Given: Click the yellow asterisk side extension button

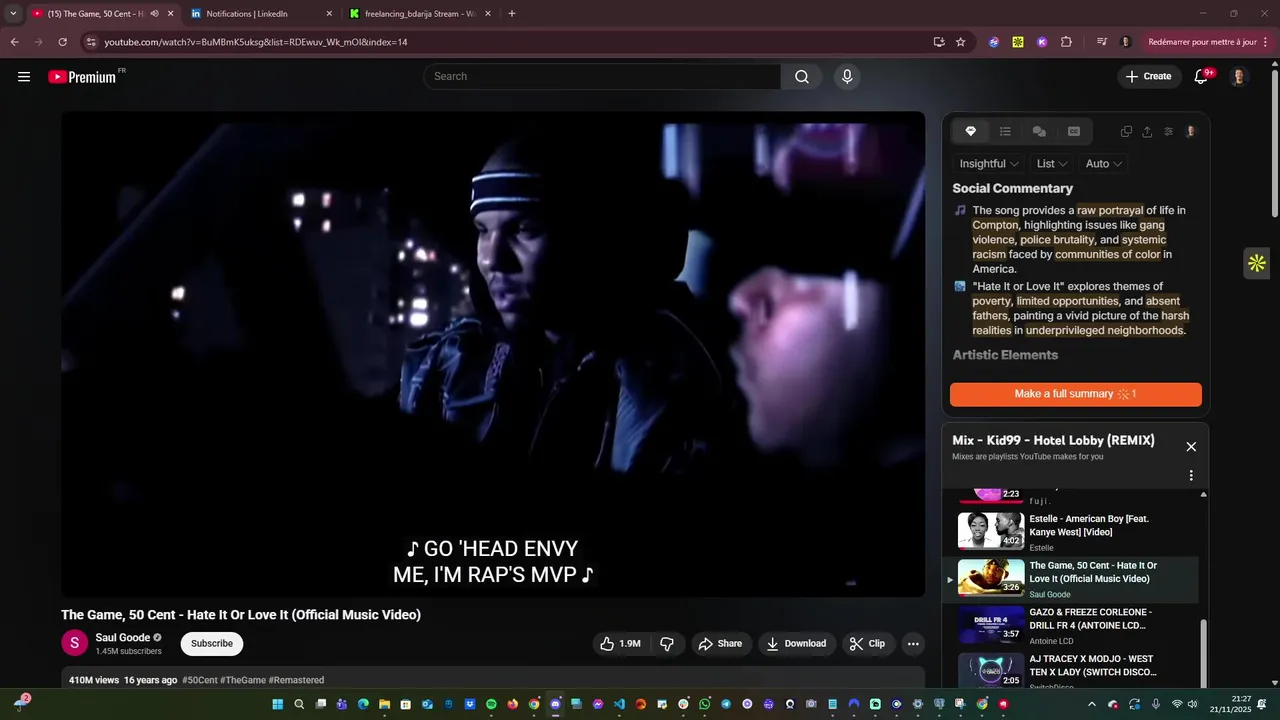Looking at the screenshot, I should click(x=1257, y=263).
